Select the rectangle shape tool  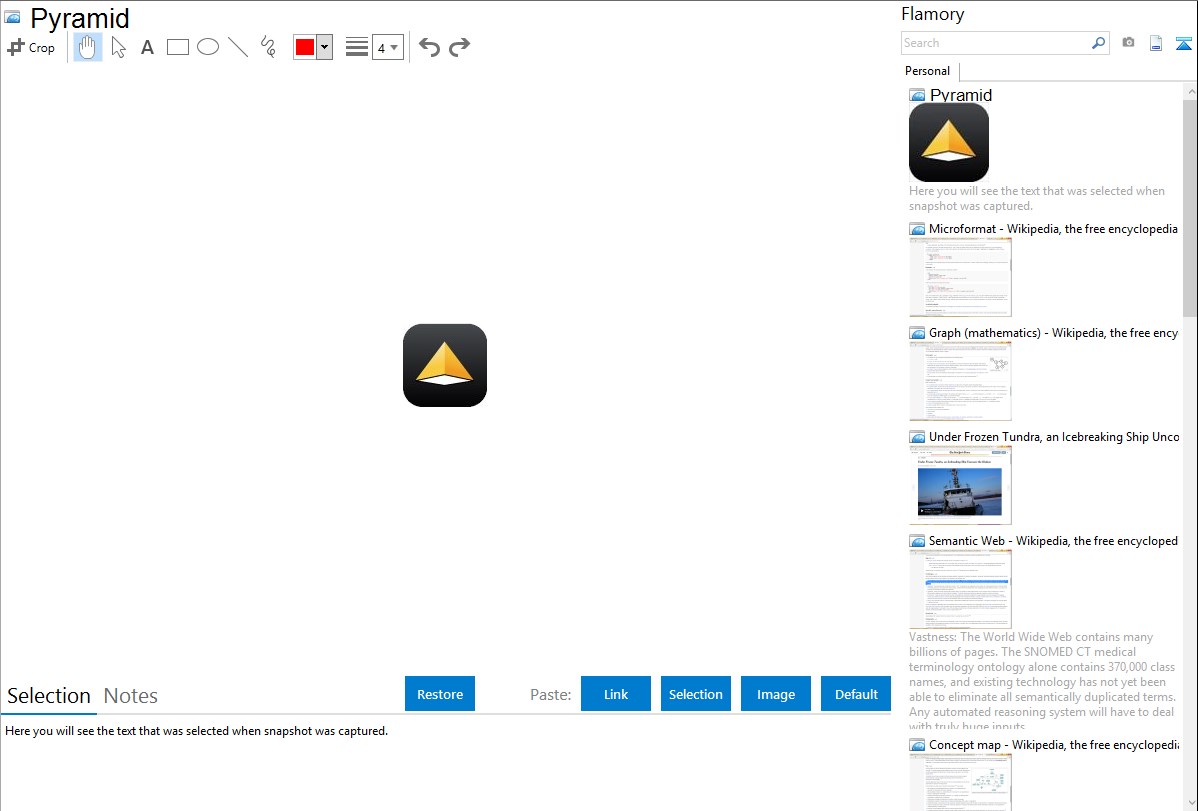click(178, 47)
